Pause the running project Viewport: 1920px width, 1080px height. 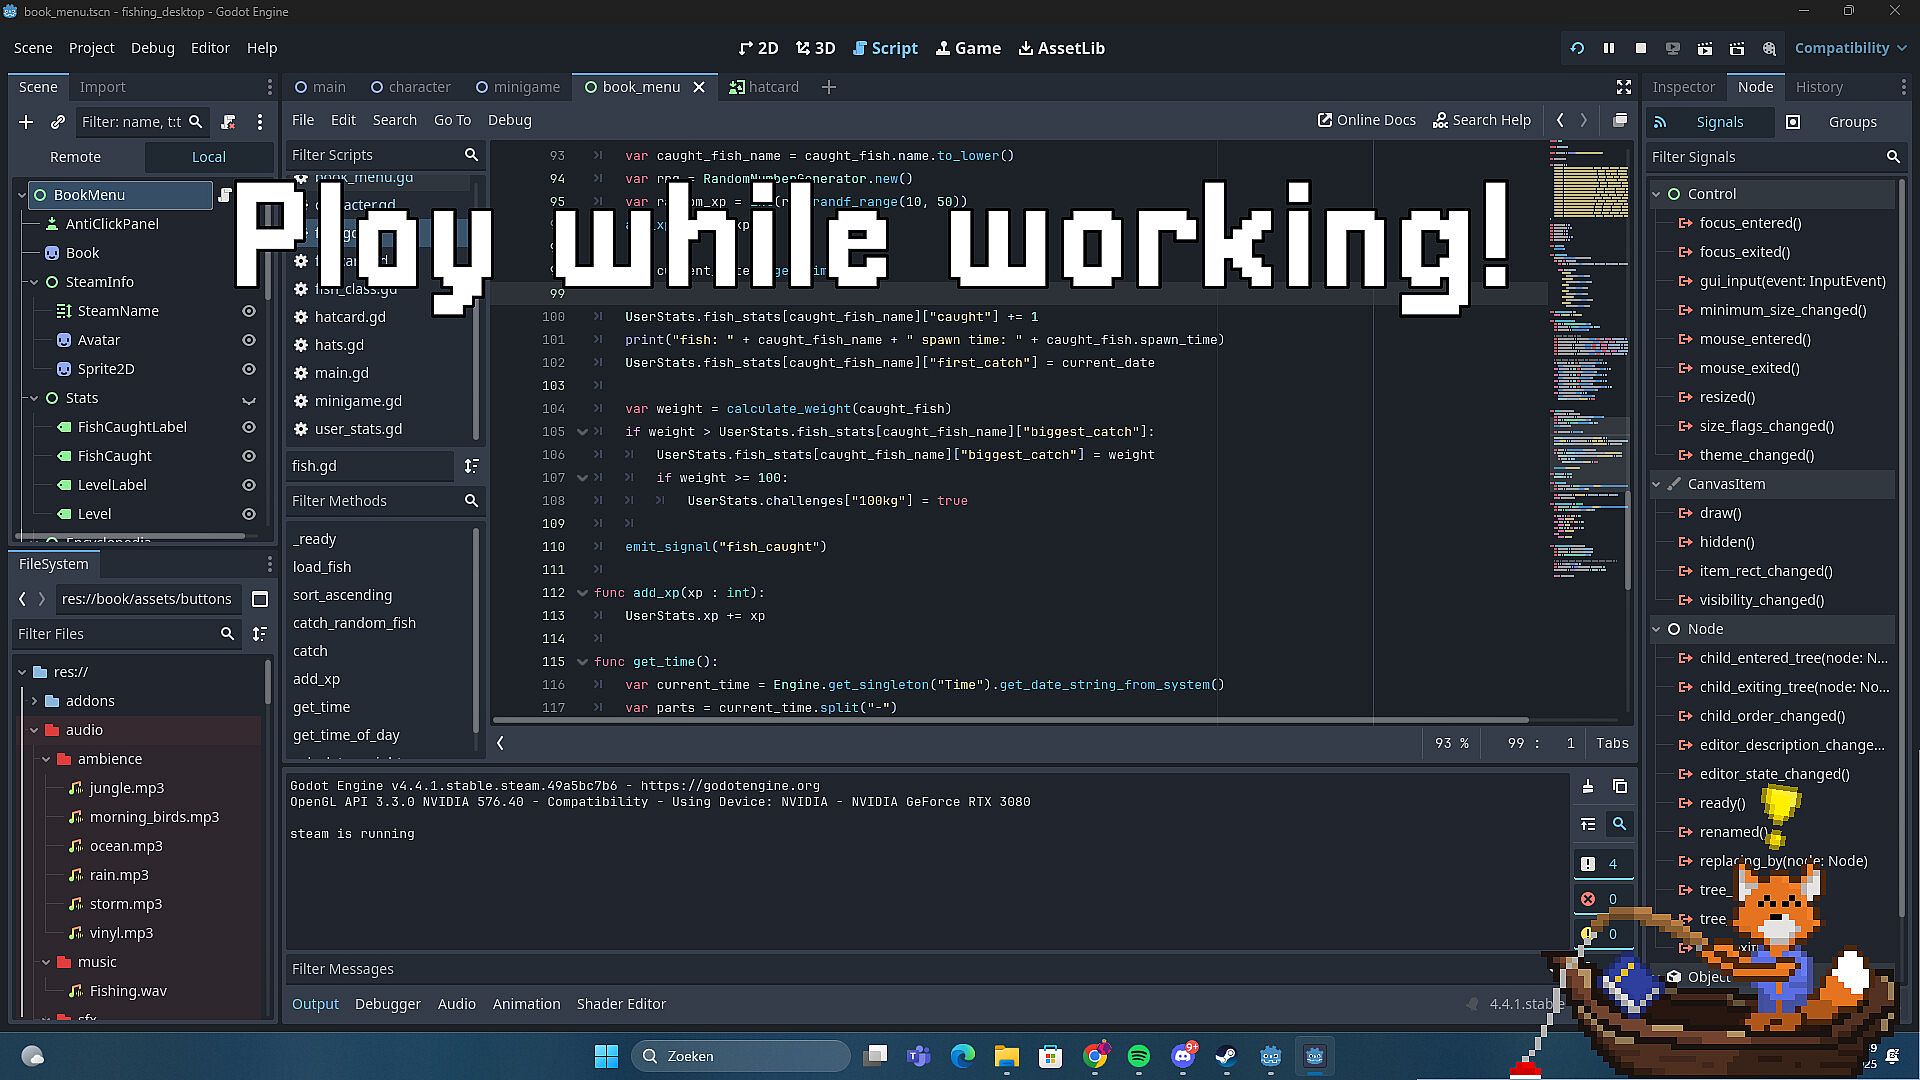tap(1608, 48)
